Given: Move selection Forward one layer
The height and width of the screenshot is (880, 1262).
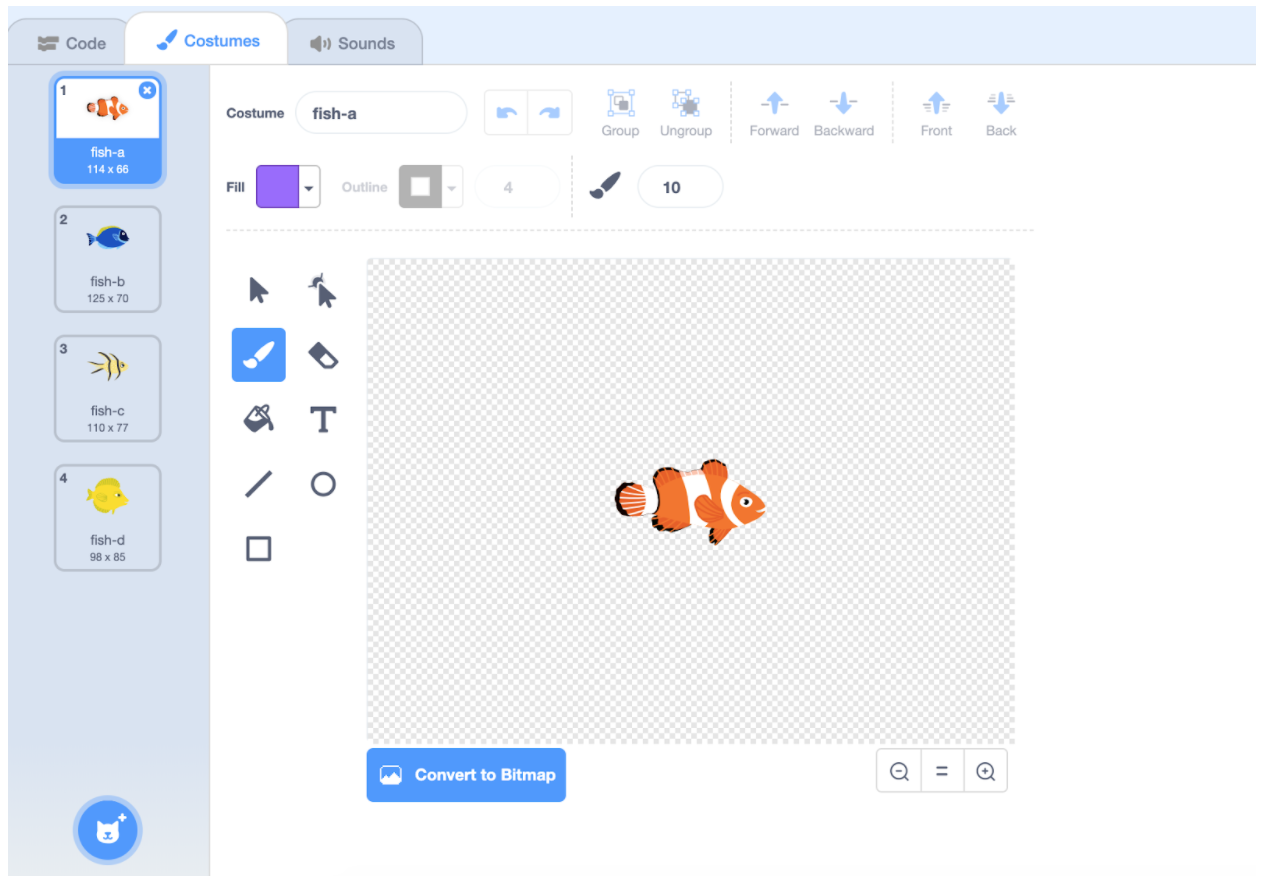Looking at the screenshot, I should [774, 103].
